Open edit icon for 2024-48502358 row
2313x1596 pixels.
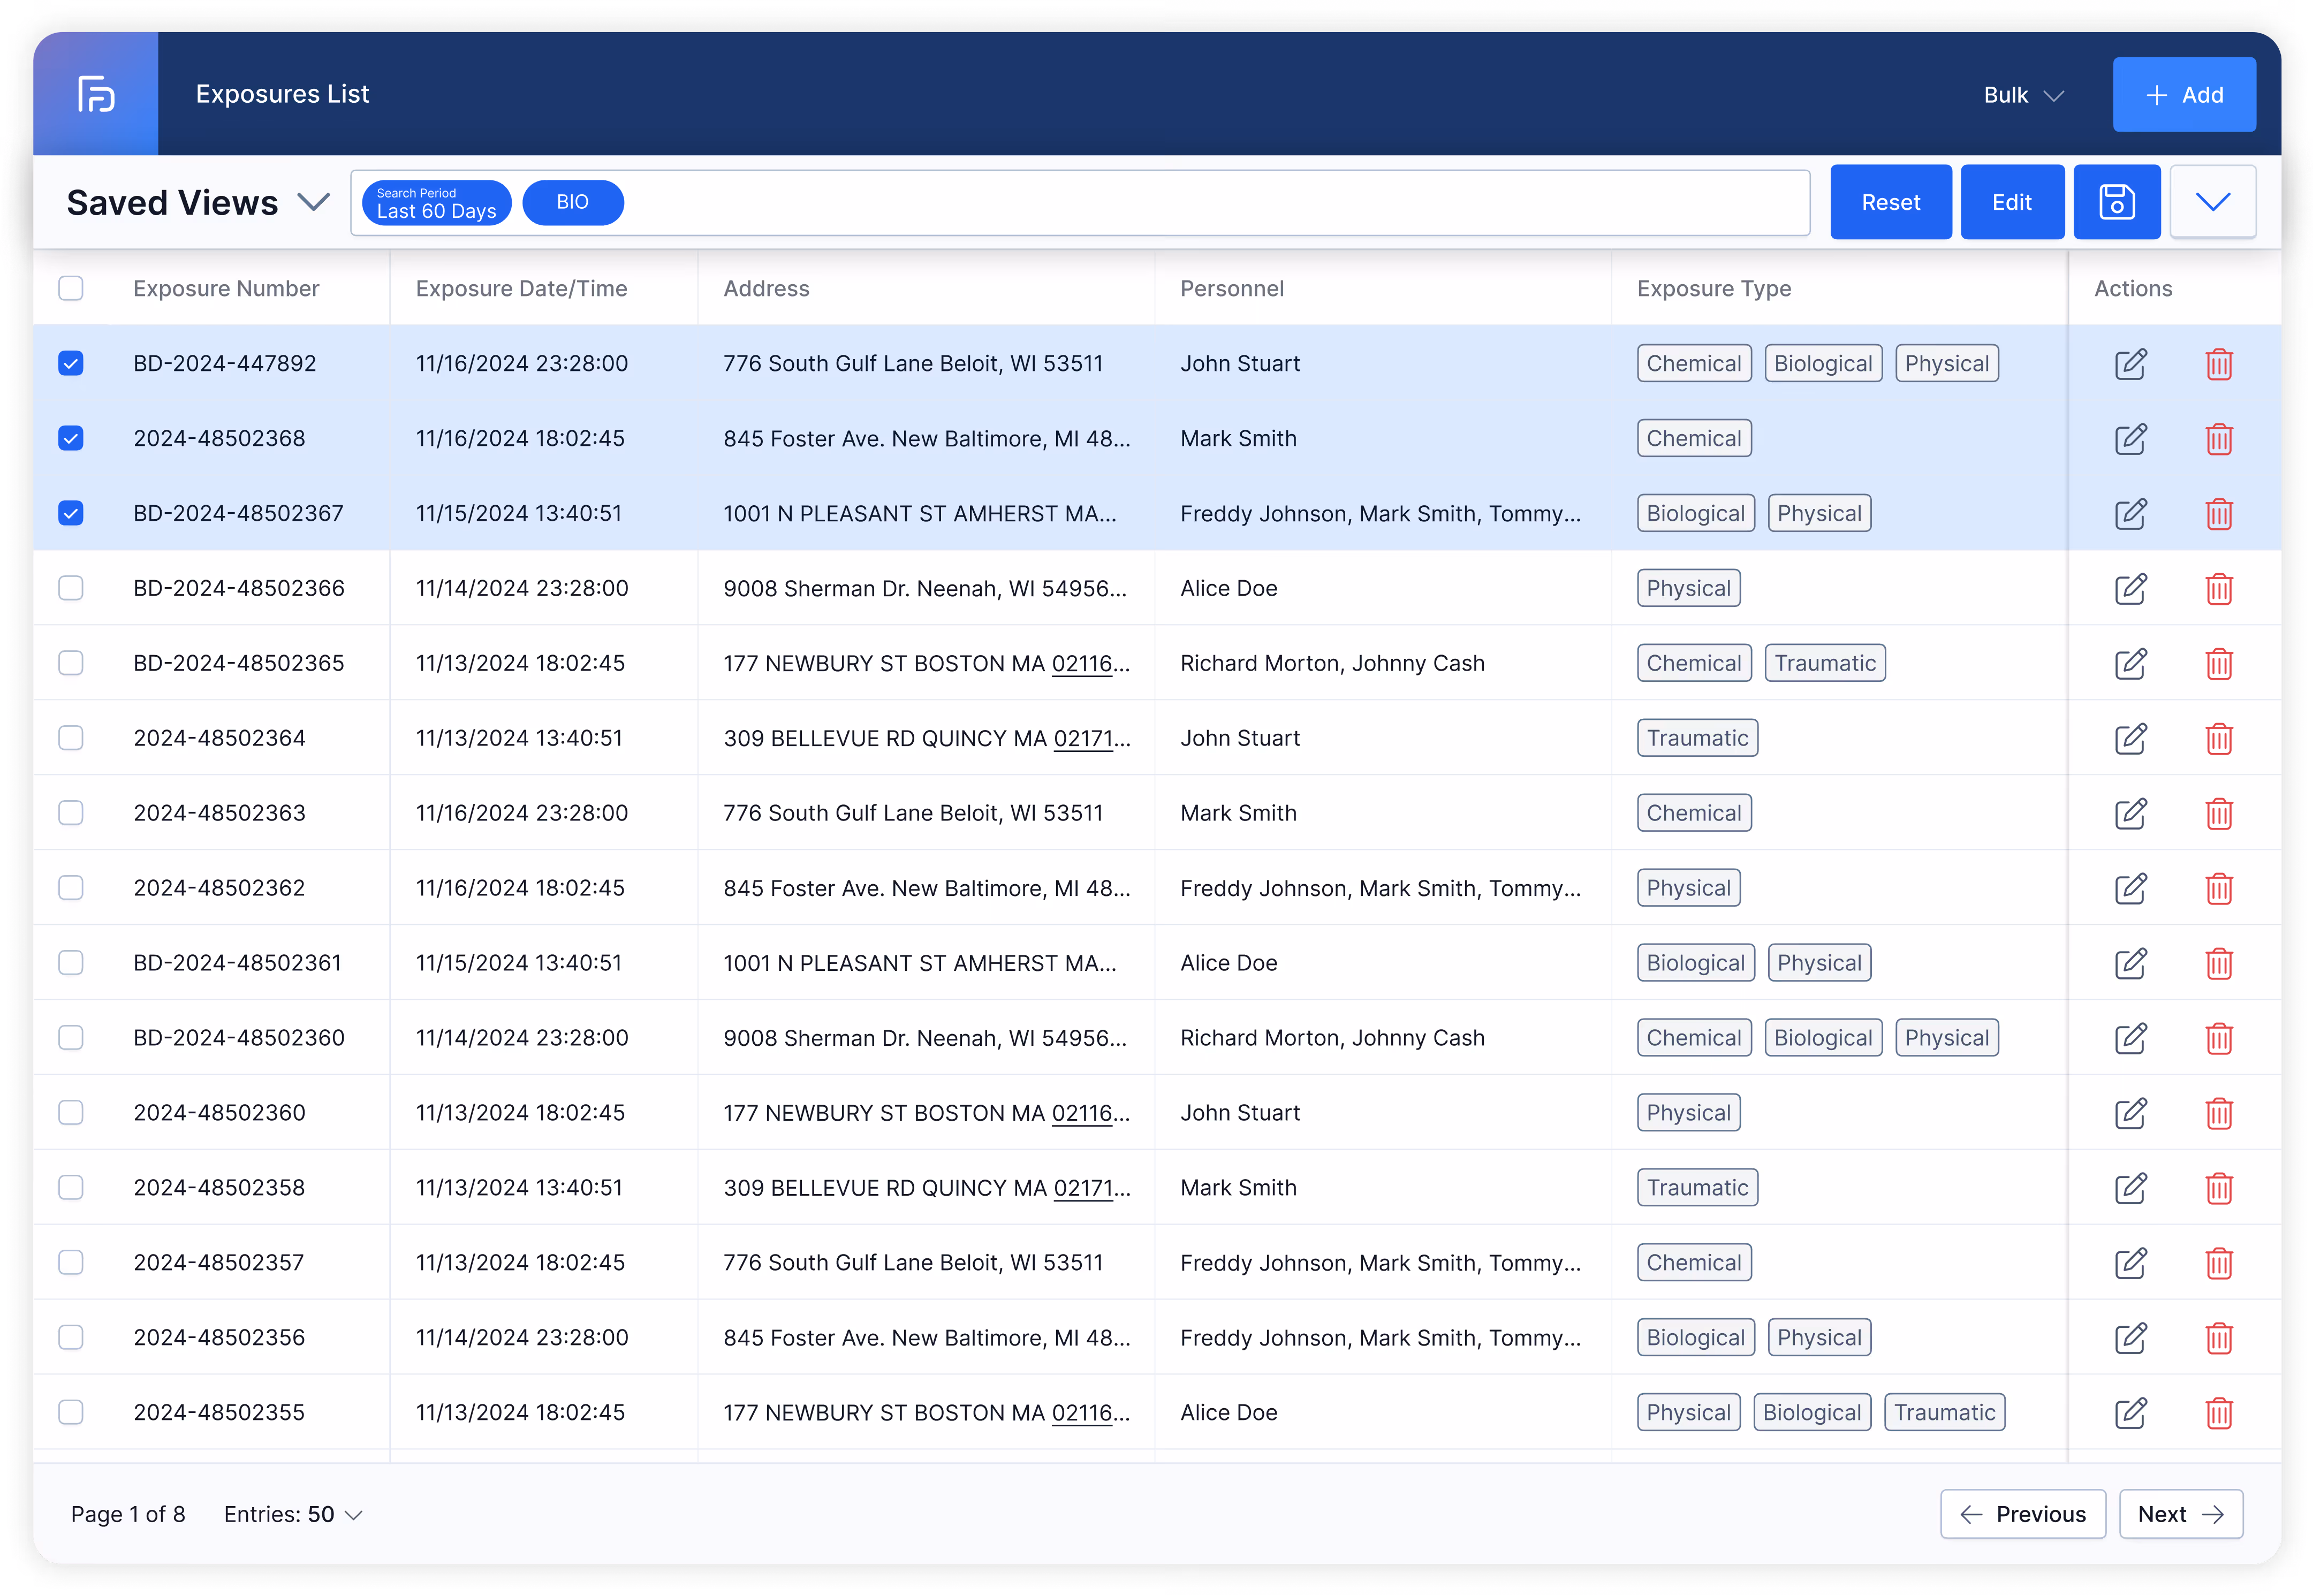click(x=2130, y=1188)
